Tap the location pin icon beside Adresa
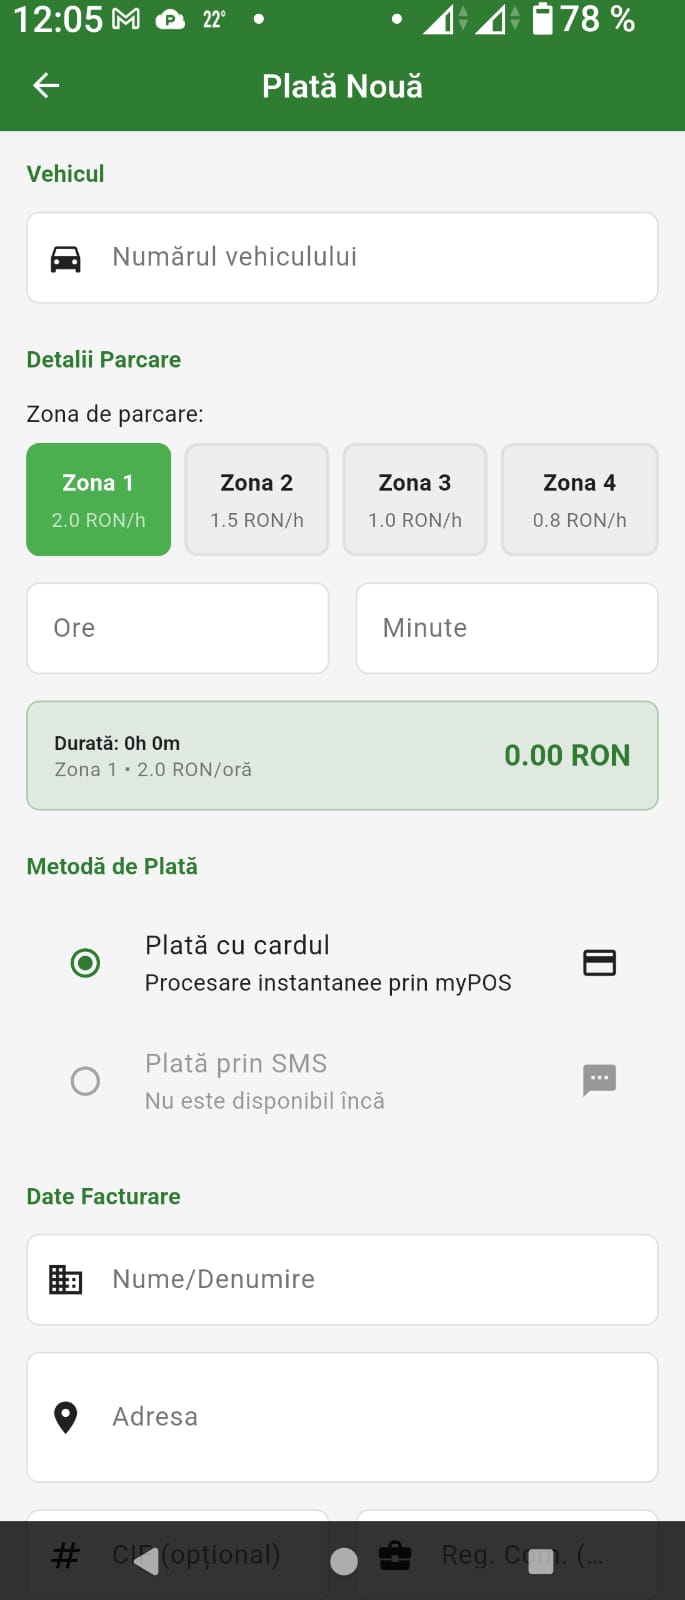Image resolution: width=685 pixels, height=1600 pixels. (66, 1417)
